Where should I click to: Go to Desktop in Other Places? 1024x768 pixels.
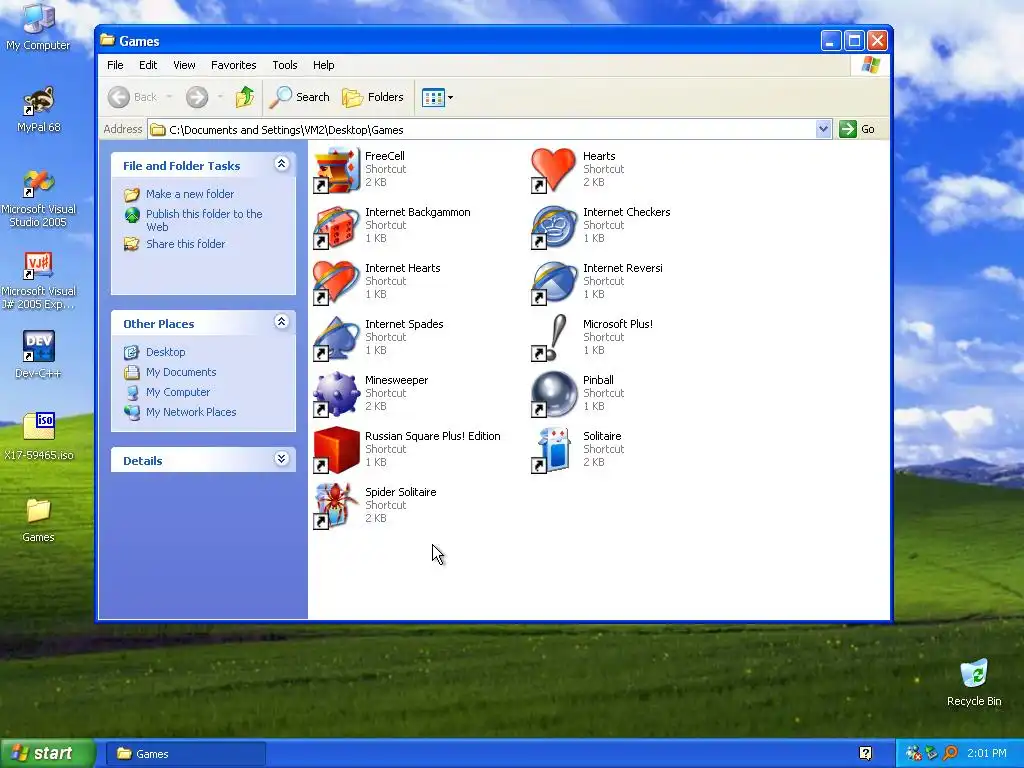pos(165,352)
